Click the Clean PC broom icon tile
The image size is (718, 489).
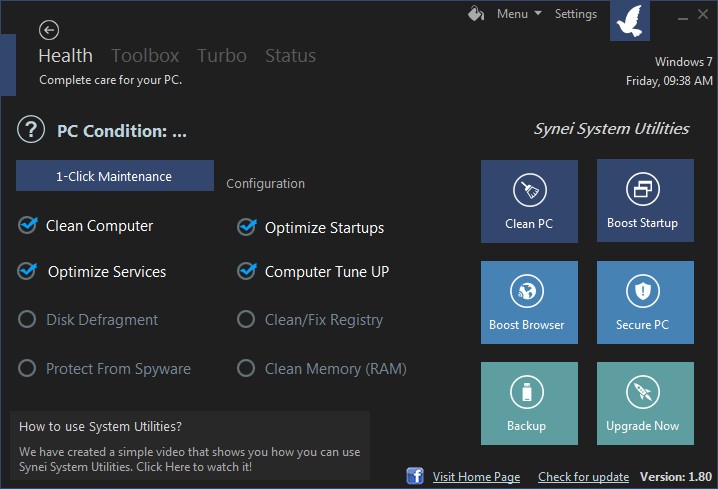pos(529,201)
